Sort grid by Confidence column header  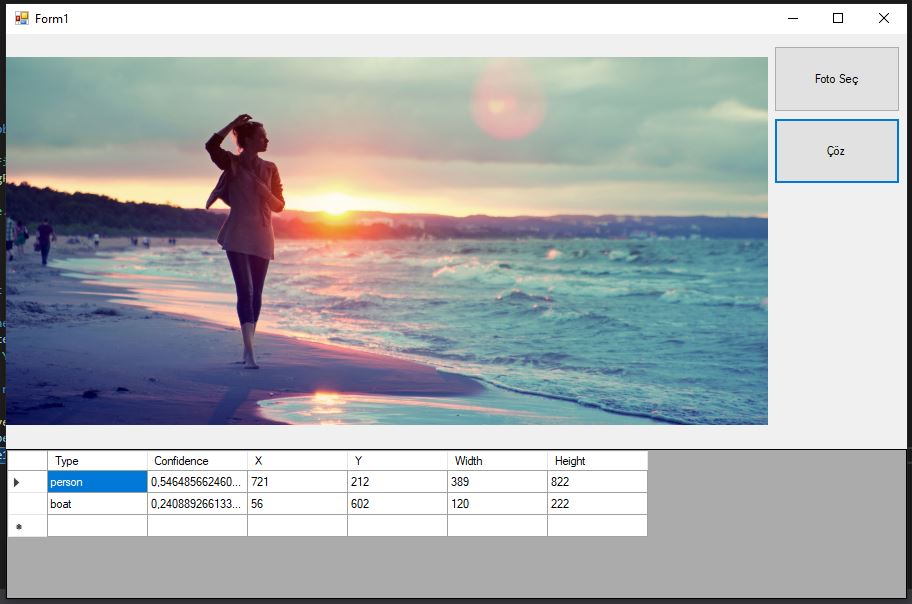tap(197, 461)
